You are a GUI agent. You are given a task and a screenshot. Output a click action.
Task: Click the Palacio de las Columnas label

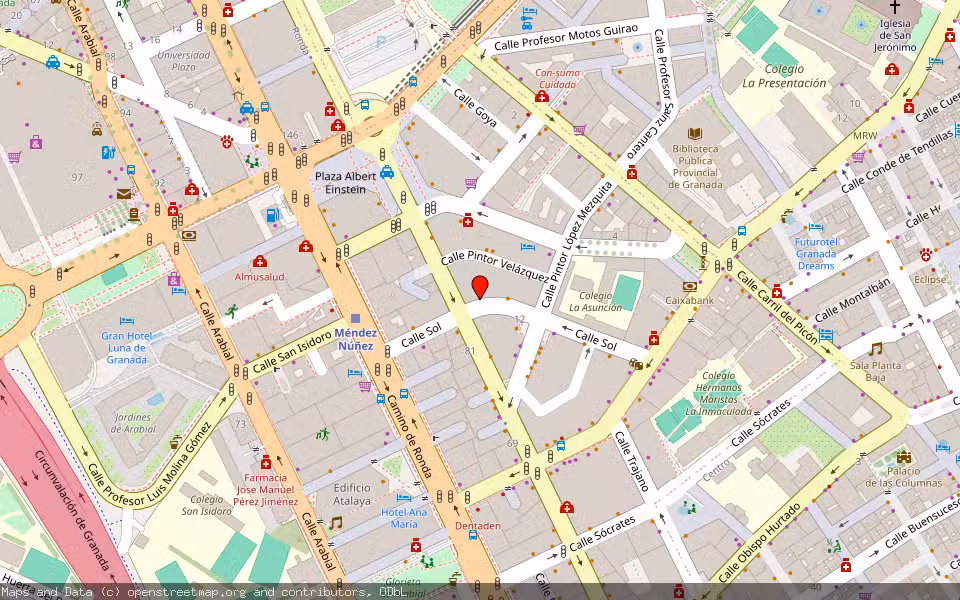coord(904,477)
